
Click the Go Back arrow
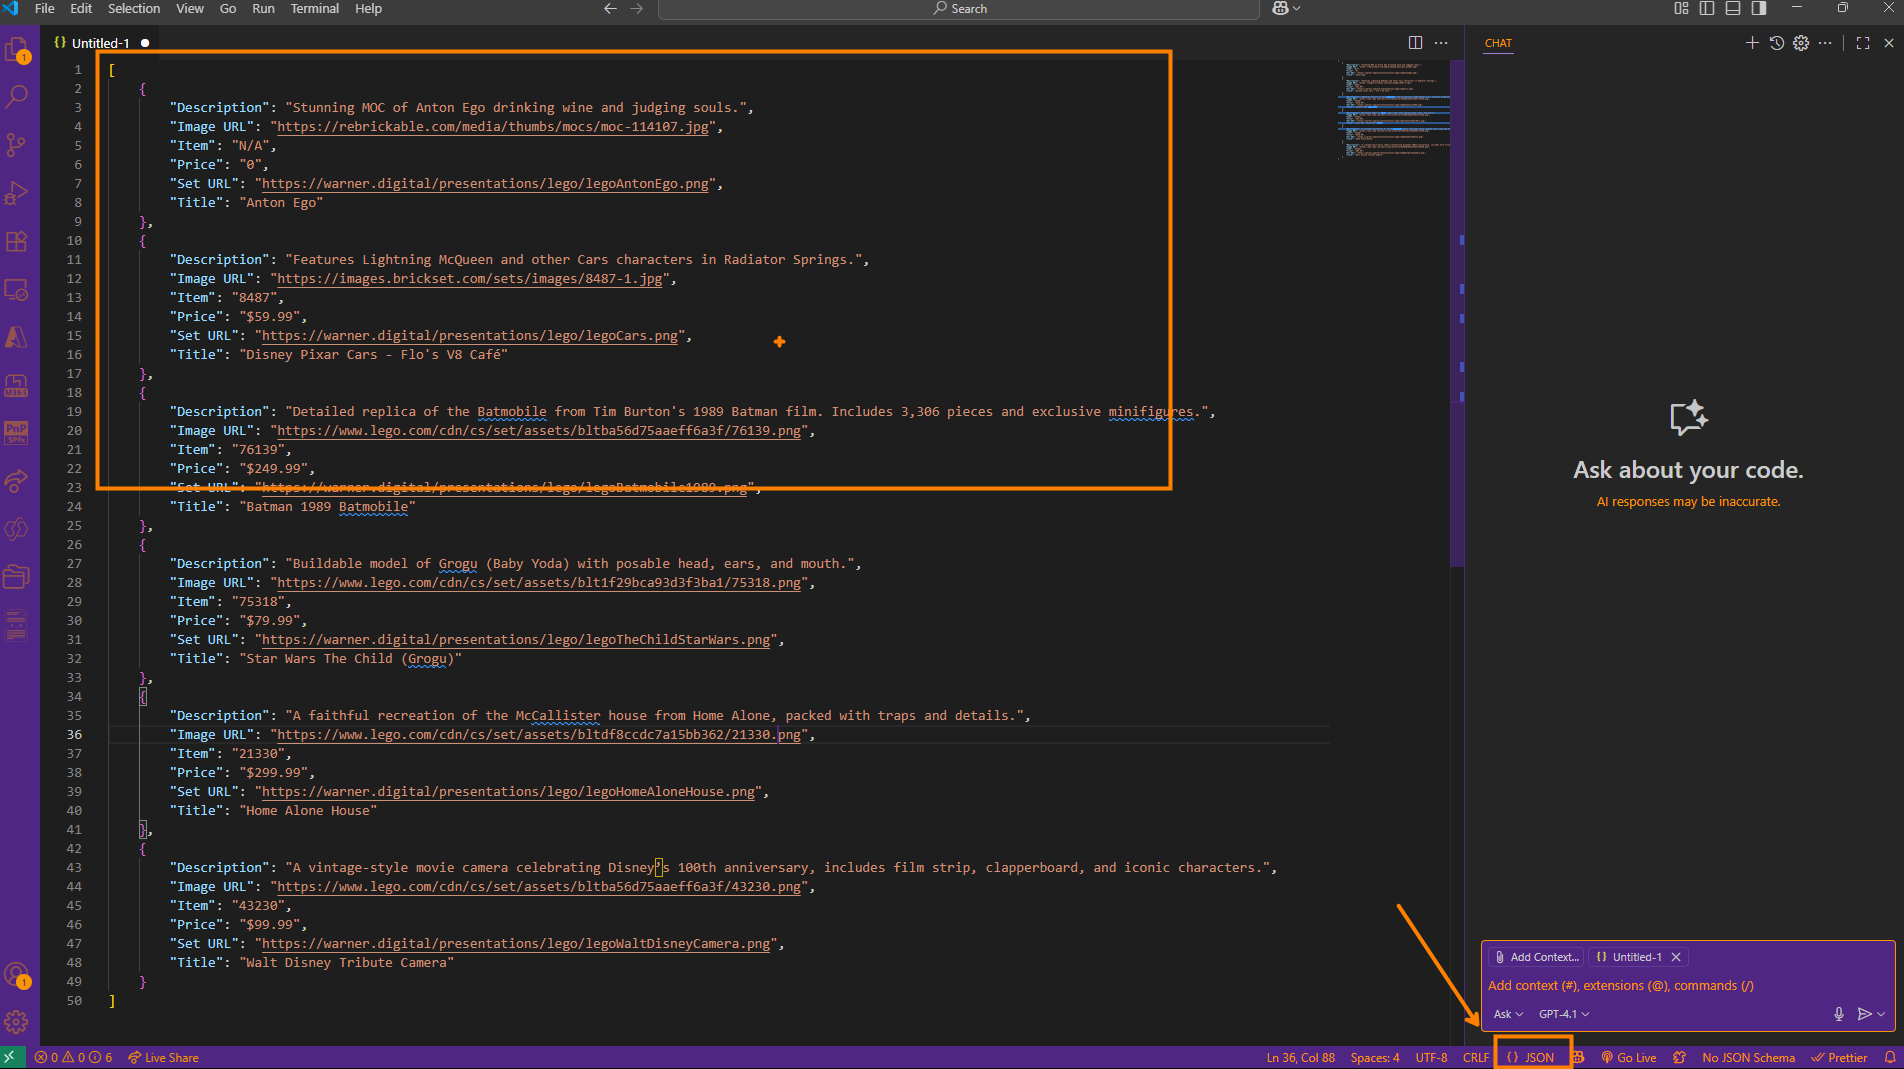610,8
